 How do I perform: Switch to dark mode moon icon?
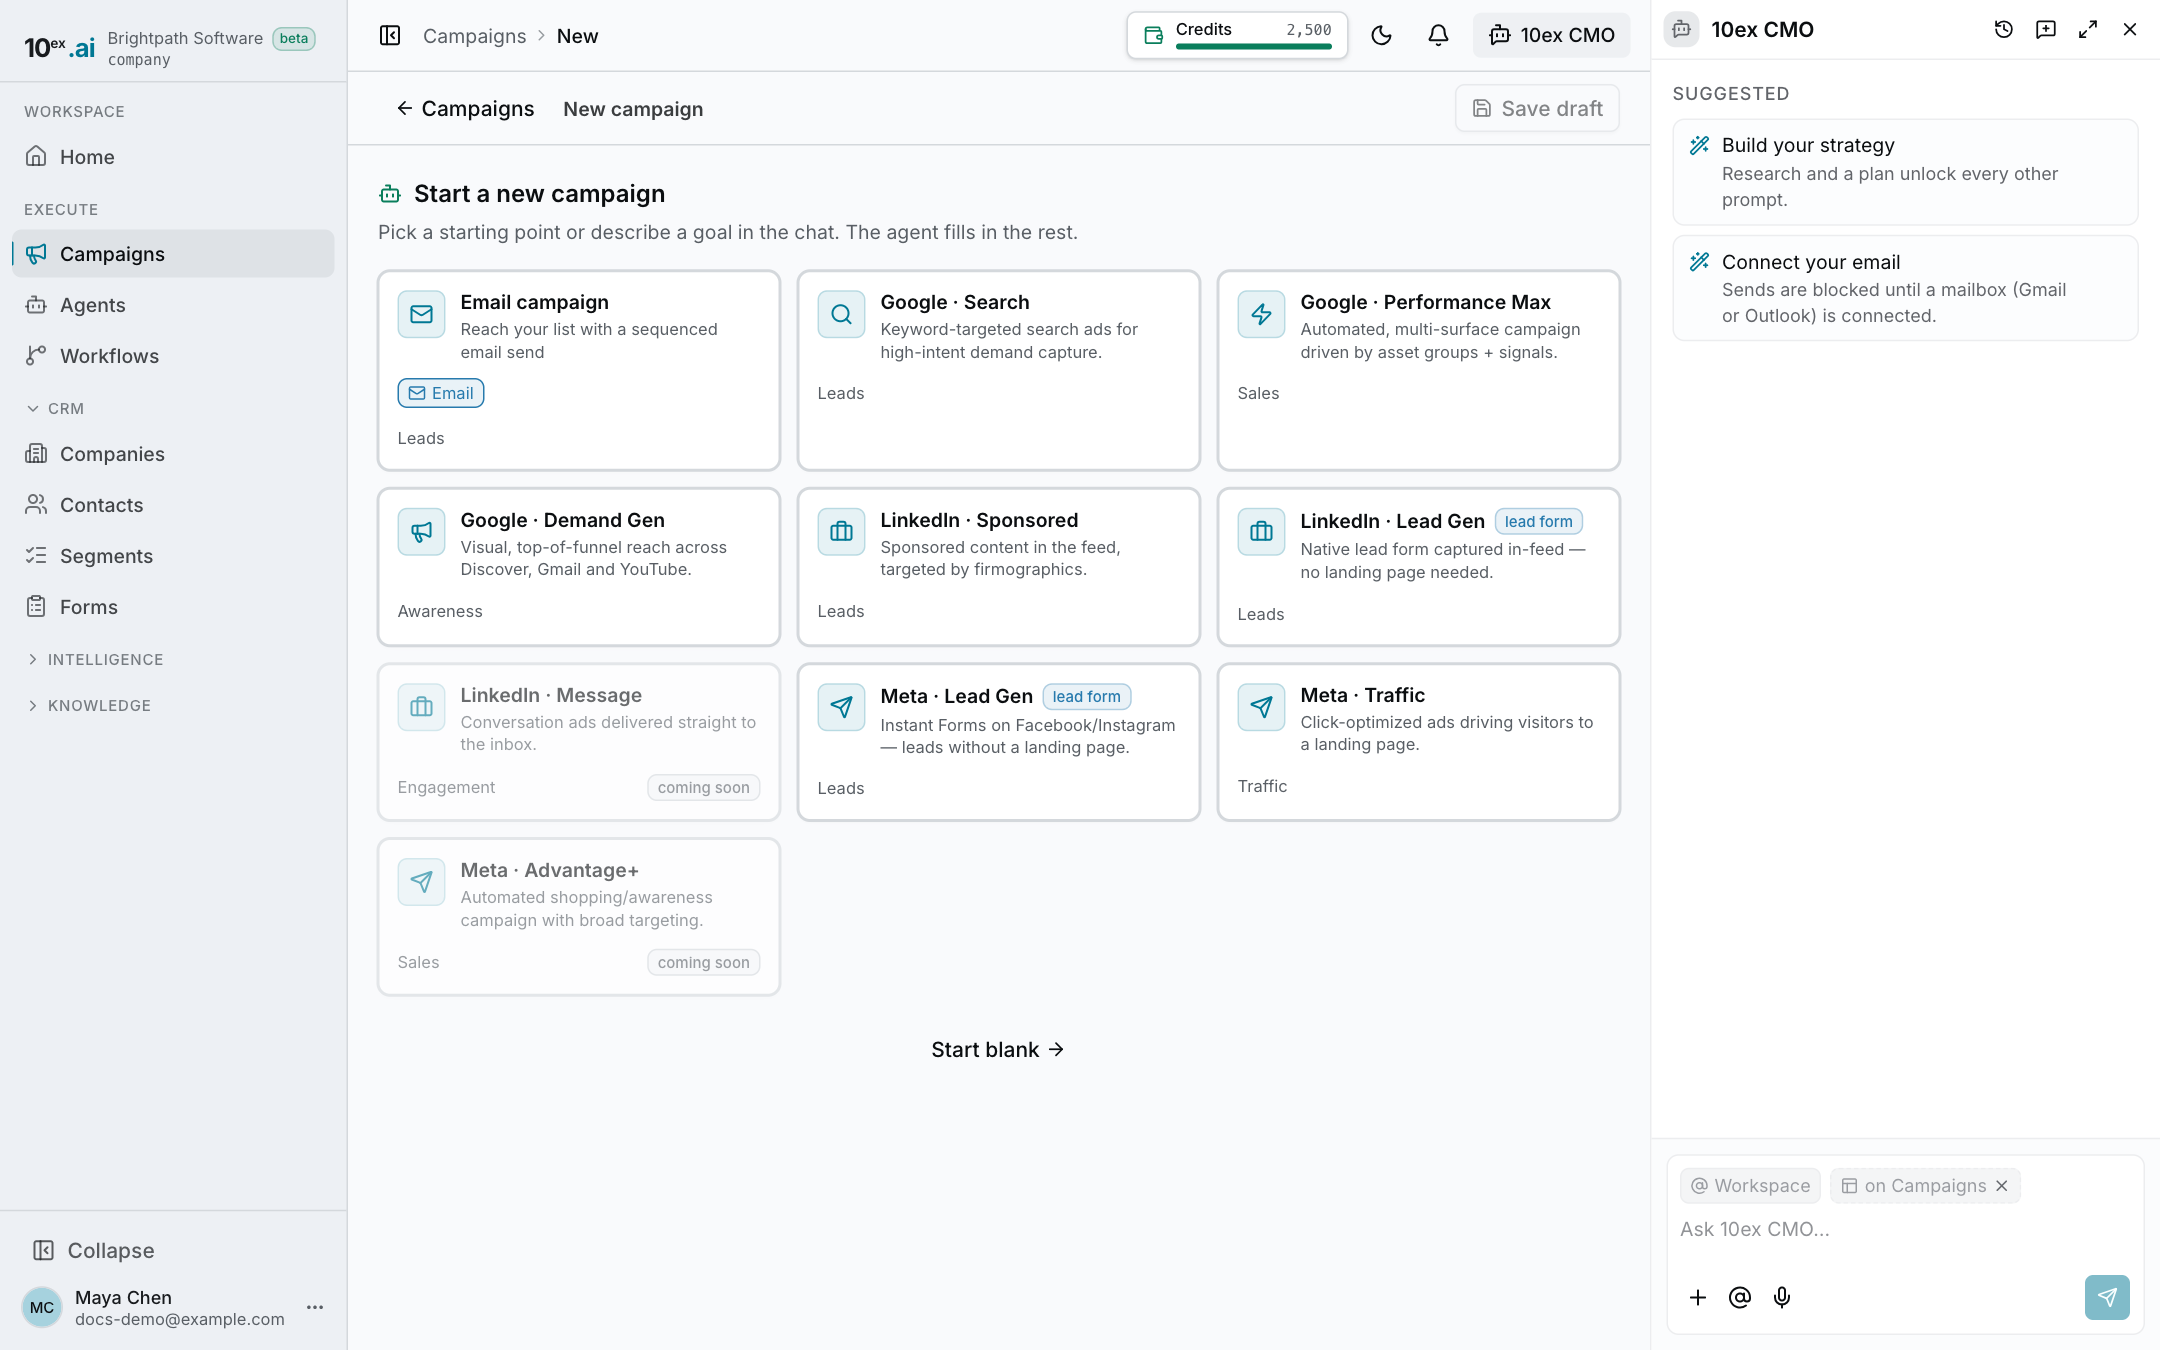(x=1381, y=35)
